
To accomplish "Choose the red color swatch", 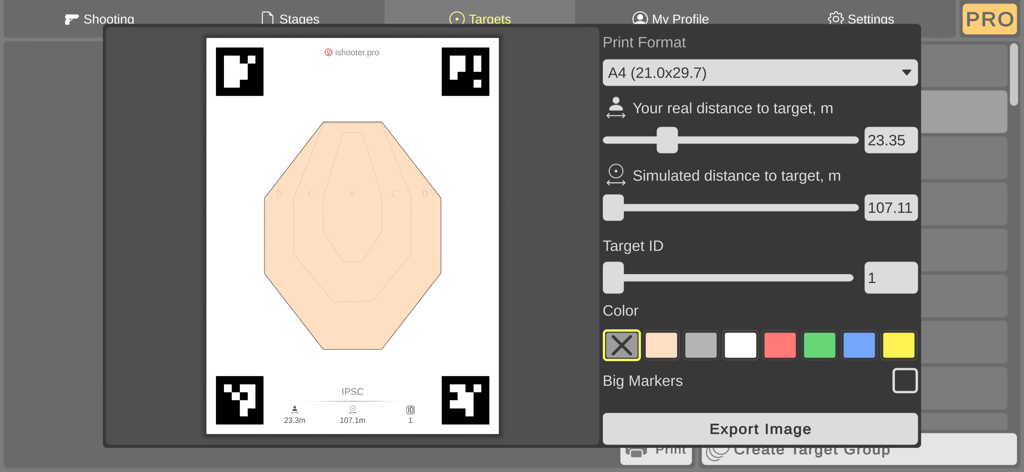I will coord(780,345).
